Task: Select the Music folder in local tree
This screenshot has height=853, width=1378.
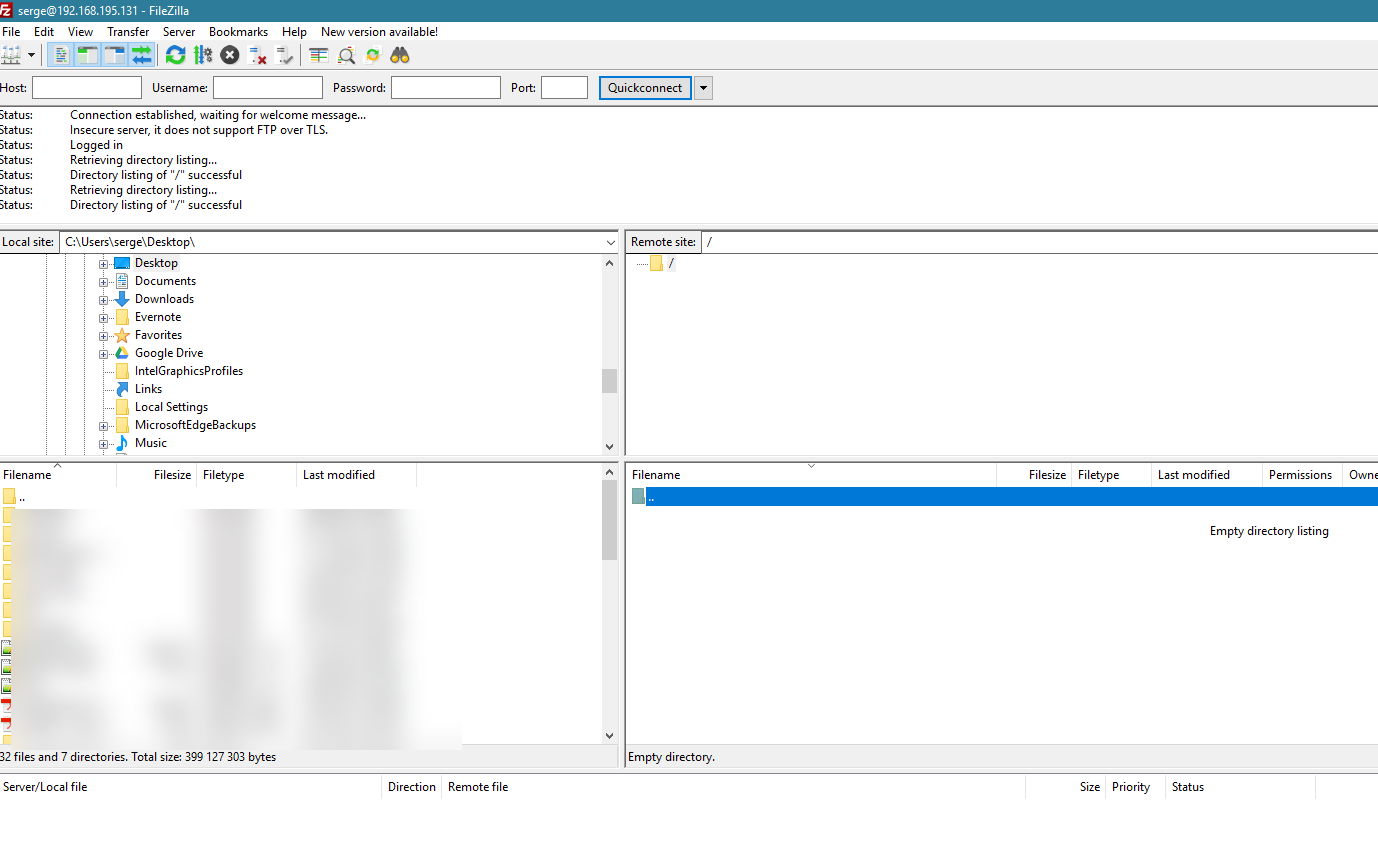Action: coord(151,443)
